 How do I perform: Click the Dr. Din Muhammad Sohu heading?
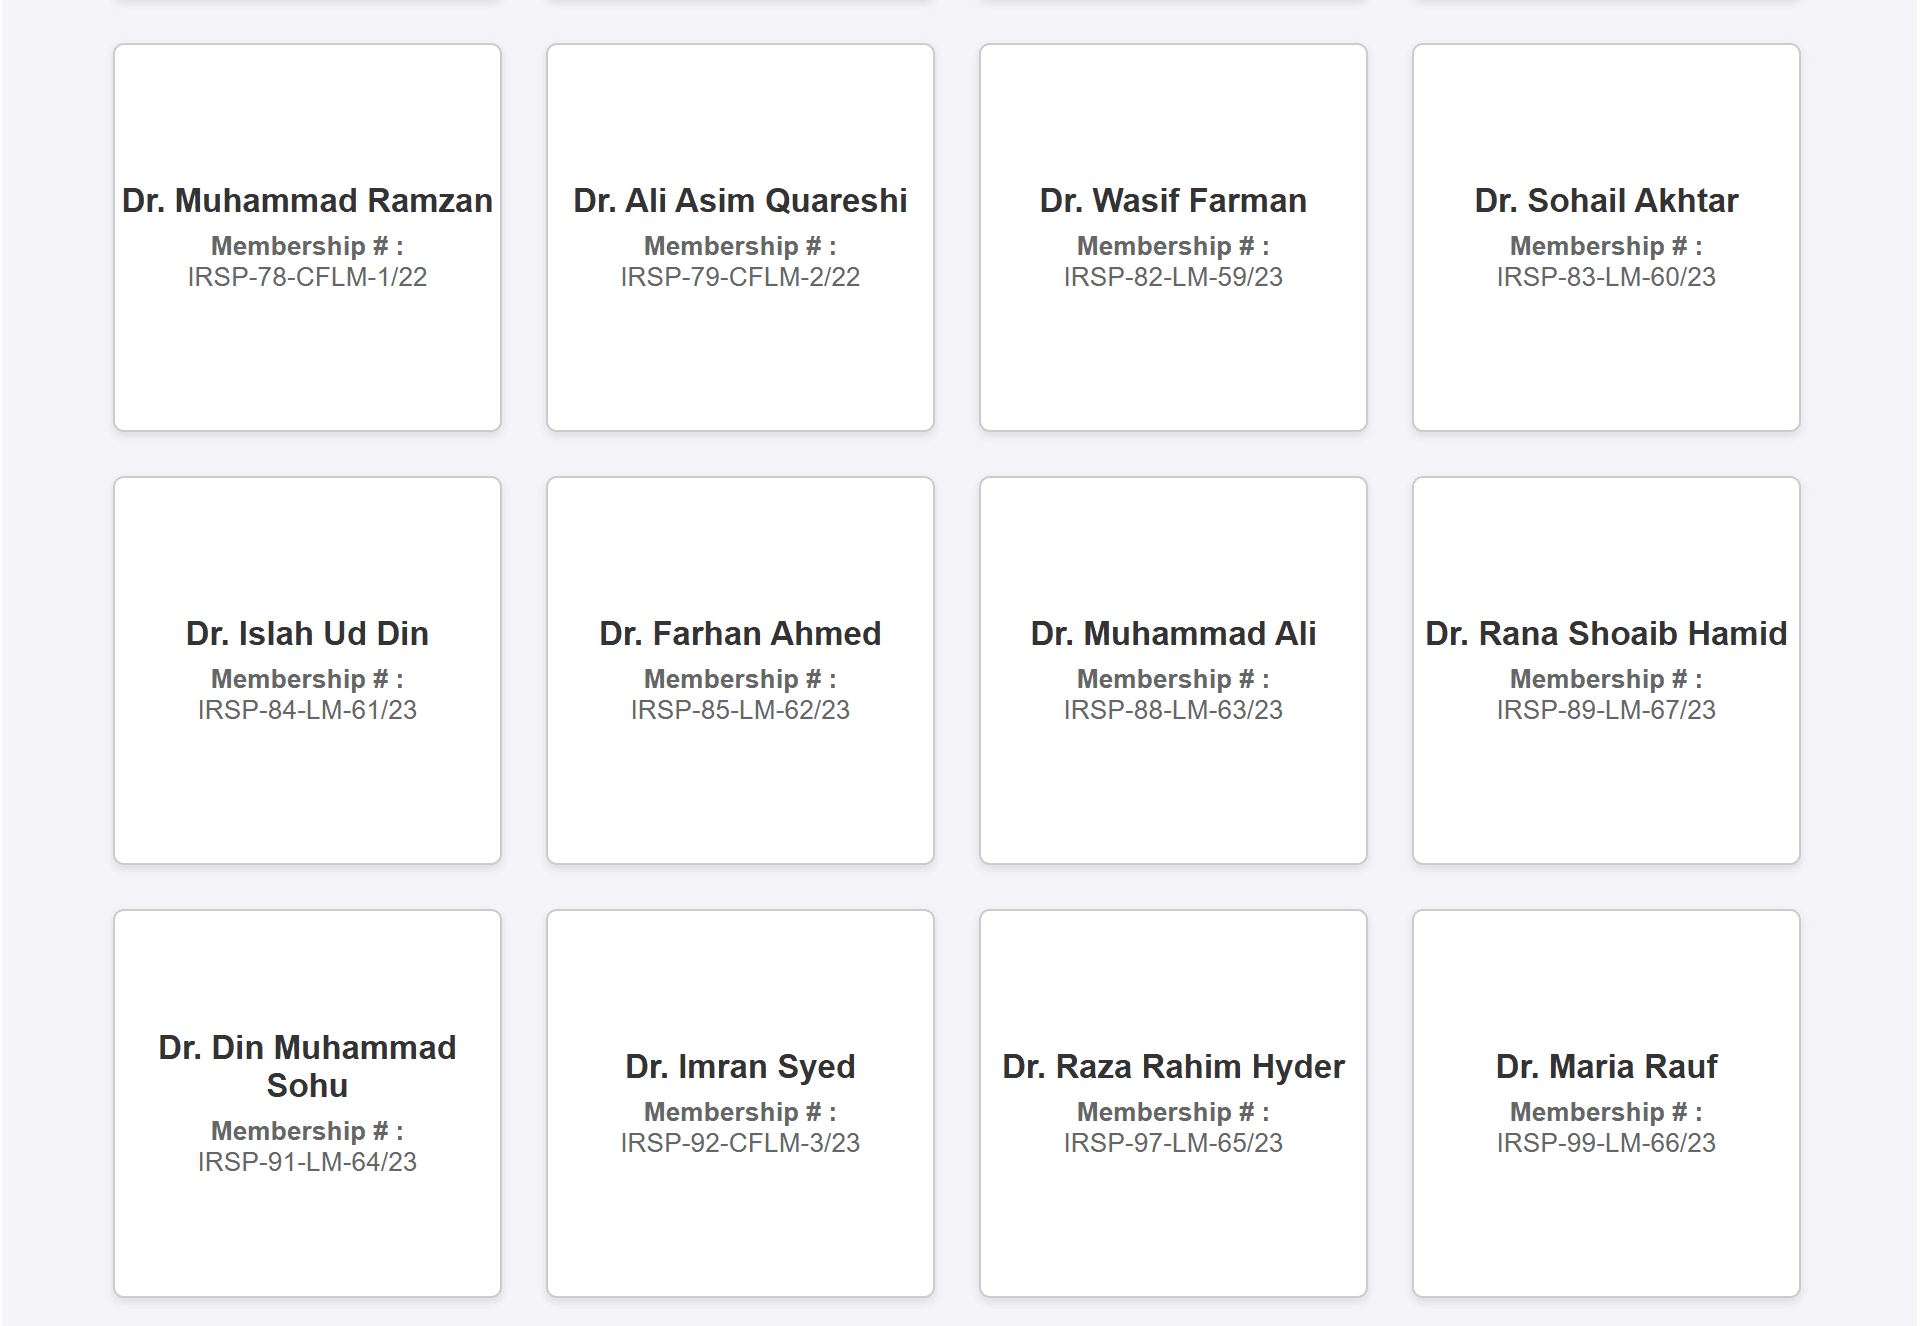pos(307,1066)
